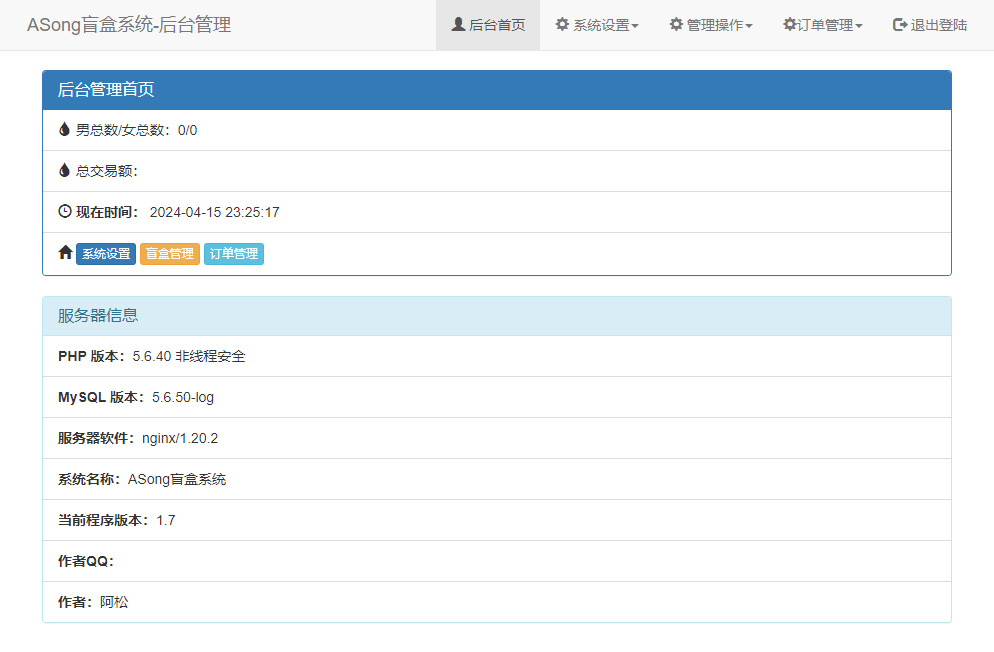This screenshot has width=994, height=652.
Task: Open the 订单管理 navbar menu label
Action: 825,25
